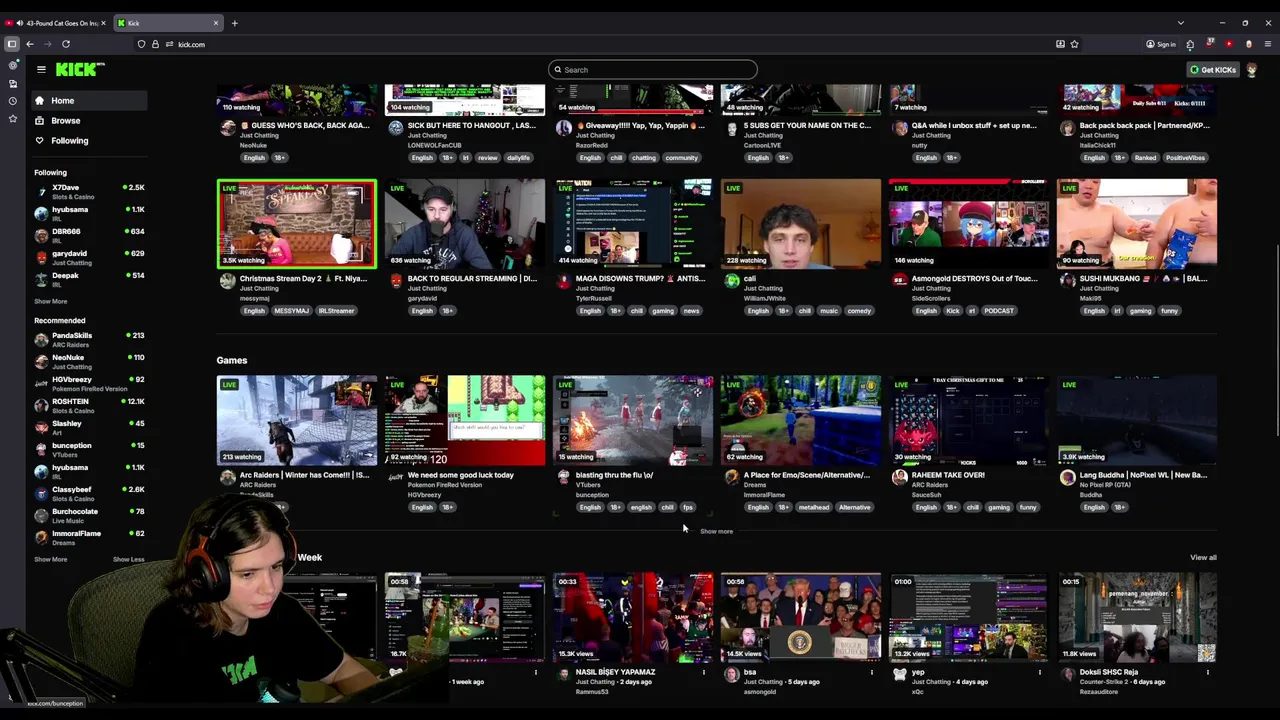
Task: Open ROSHTEIN in Recommended list
Action: pyautogui.click(x=88, y=405)
